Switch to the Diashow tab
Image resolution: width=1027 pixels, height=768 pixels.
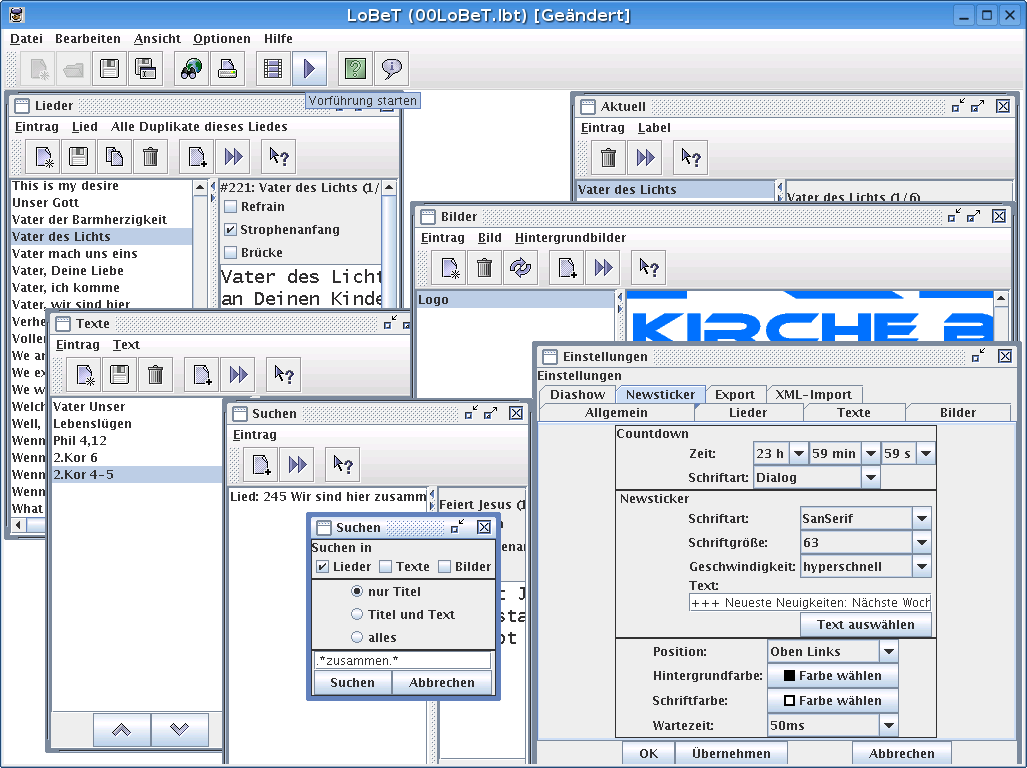pos(577,394)
